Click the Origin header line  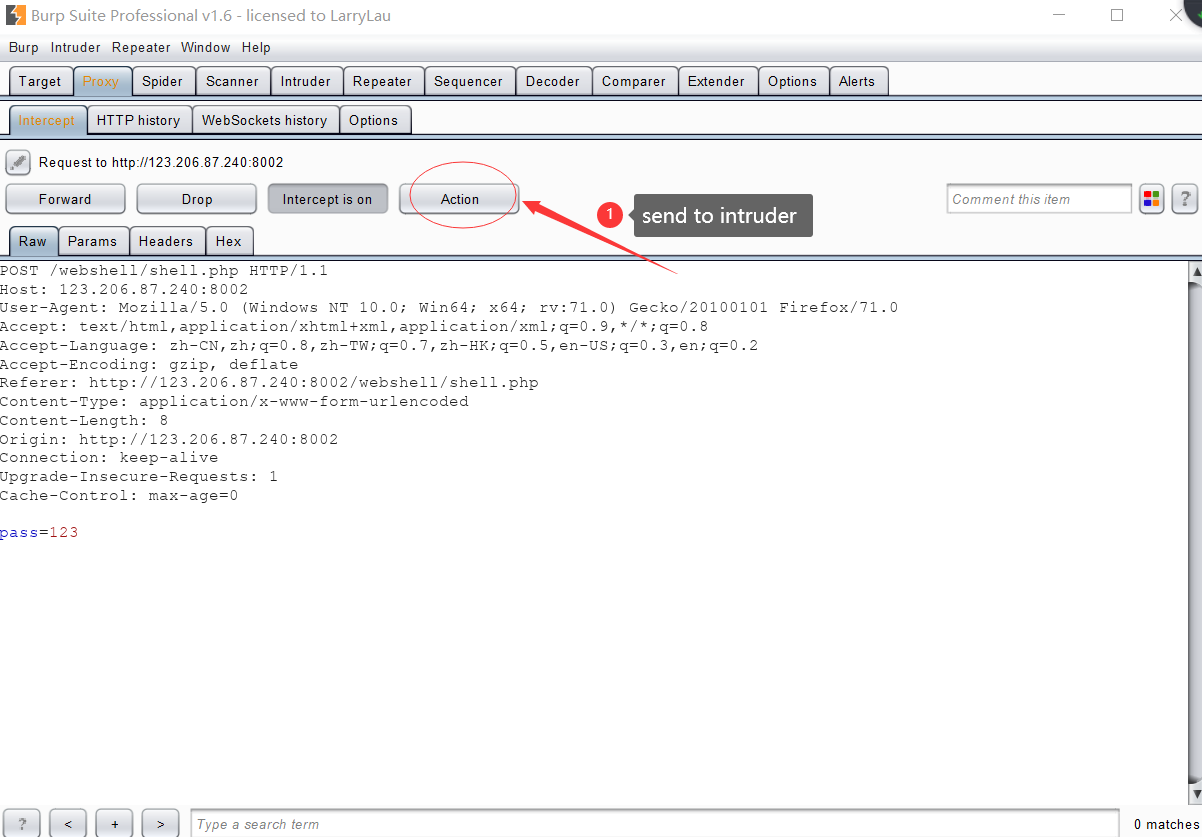coord(169,439)
